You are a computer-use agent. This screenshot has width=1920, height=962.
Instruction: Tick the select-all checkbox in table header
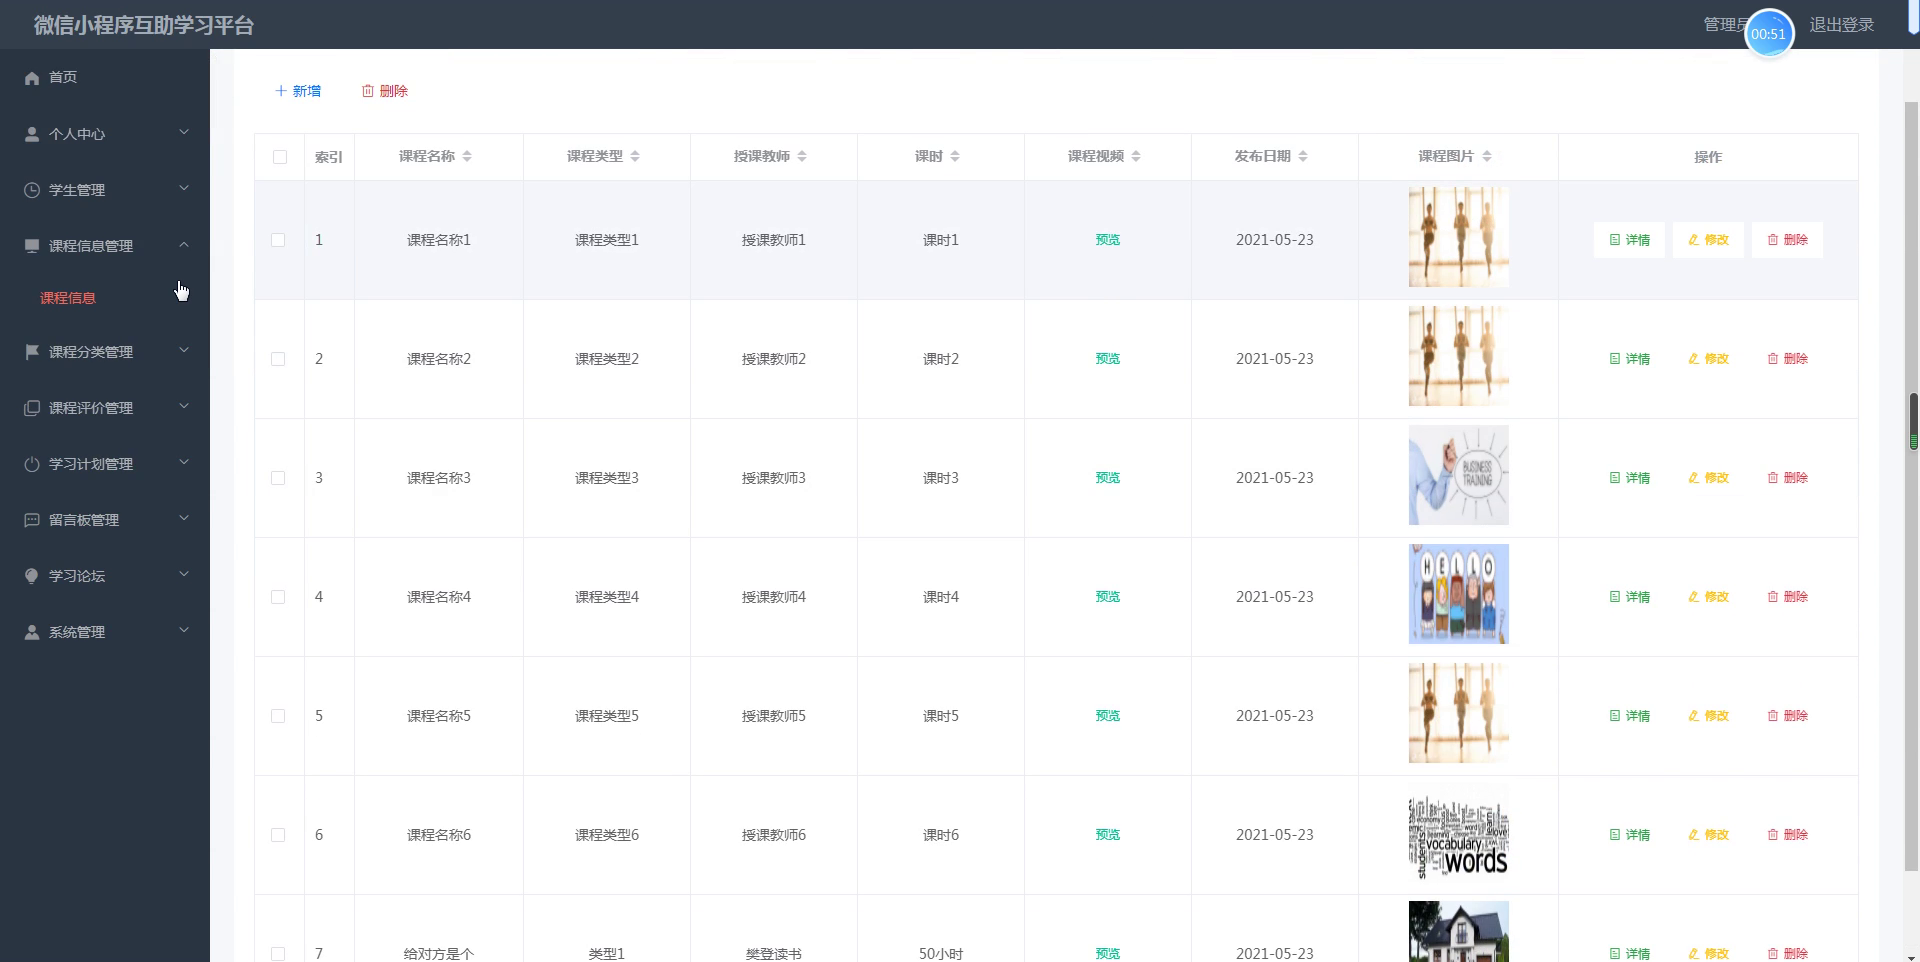[280, 157]
